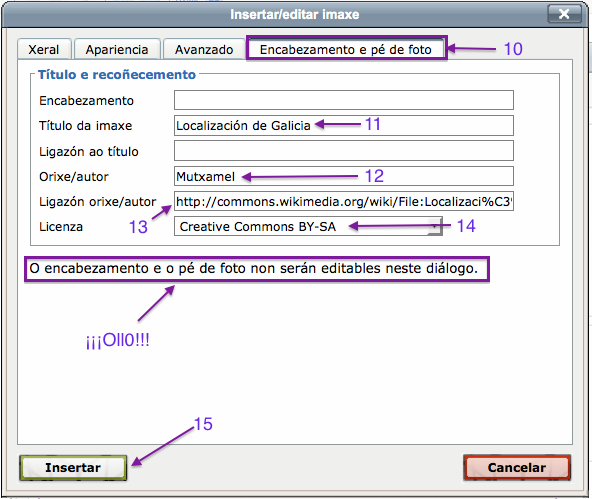This screenshot has height=499, width=592.
Task: Click the Licenza label
Action: (61, 226)
